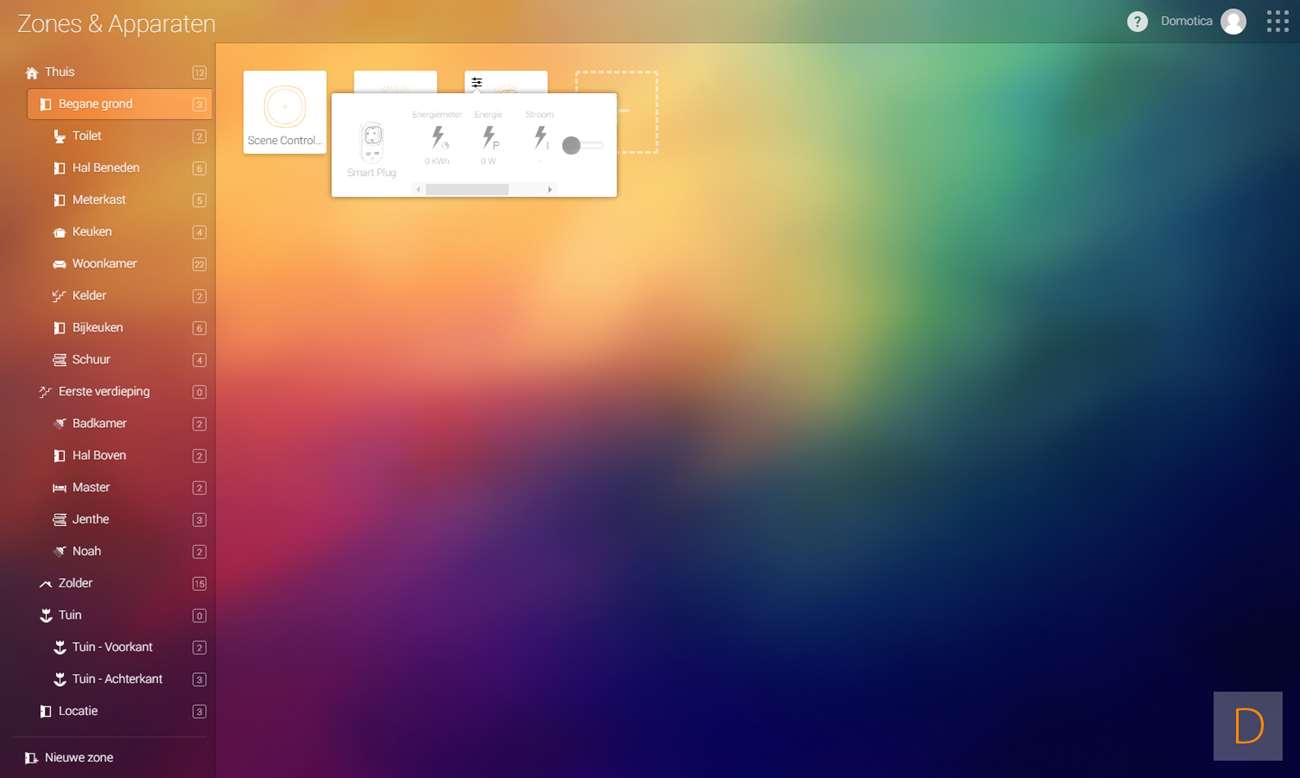Click the Toilet zone icon

[60, 136]
